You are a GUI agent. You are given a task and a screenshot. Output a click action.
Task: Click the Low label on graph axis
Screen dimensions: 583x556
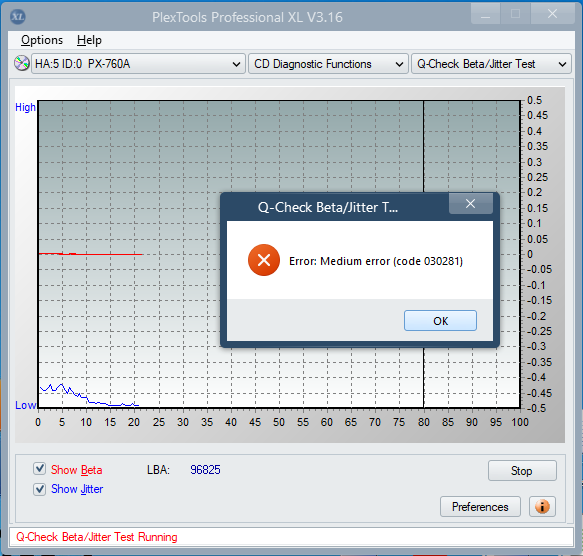click(25, 405)
